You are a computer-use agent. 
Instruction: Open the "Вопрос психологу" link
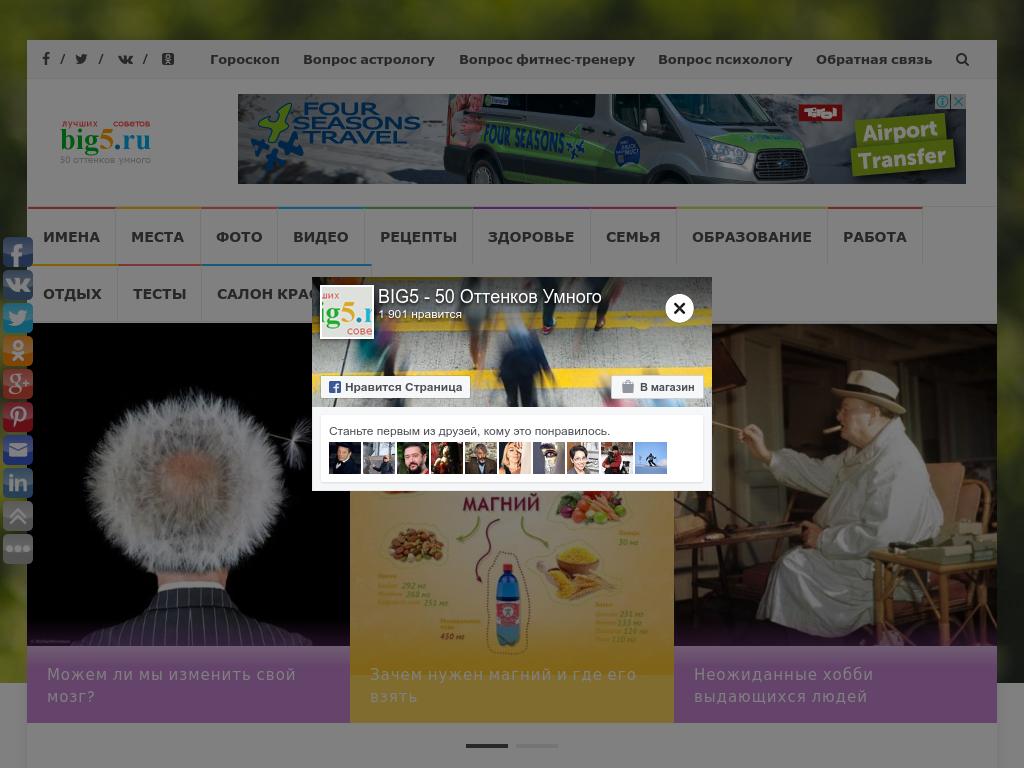[725, 59]
